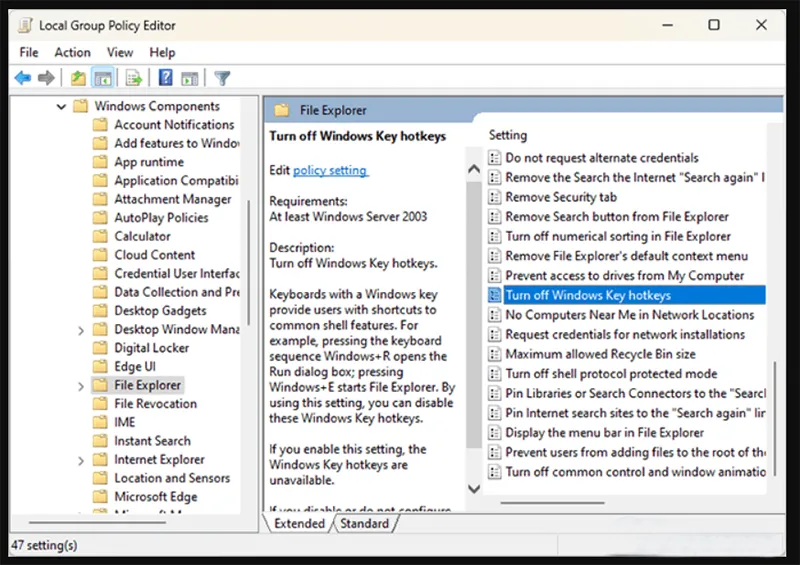This screenshot has height=565, width=800.
Task: Click the policy setting link
Action: click(330, 170)
